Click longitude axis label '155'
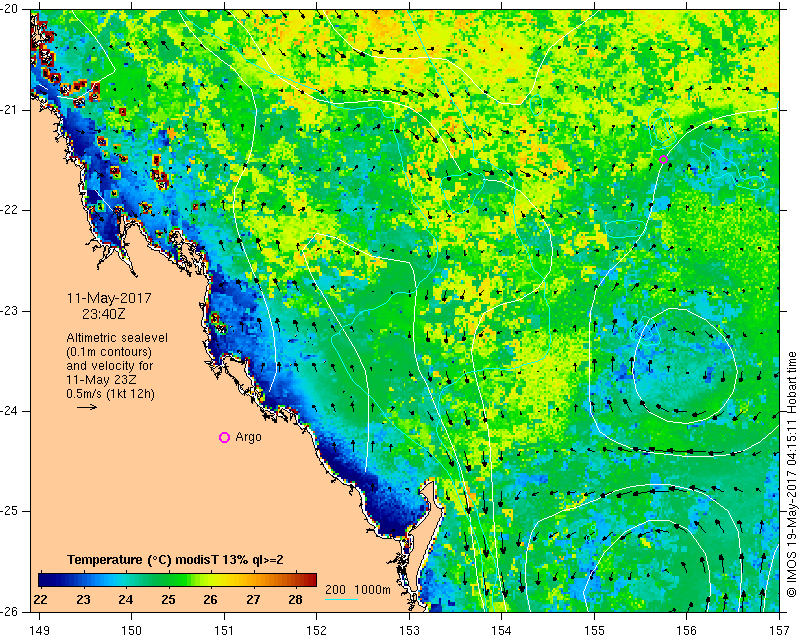The image size is (800, 640). [x=594, y=631]
